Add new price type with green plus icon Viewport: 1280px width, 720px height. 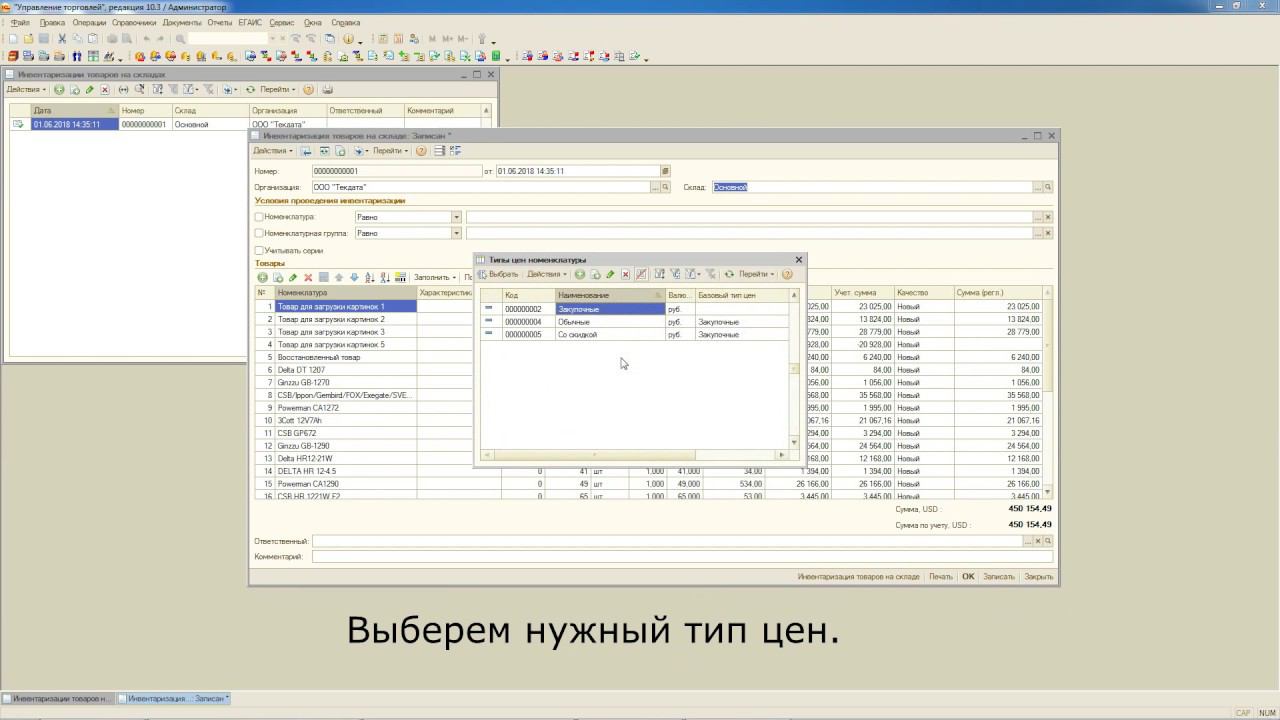click(x=580, y=274)
